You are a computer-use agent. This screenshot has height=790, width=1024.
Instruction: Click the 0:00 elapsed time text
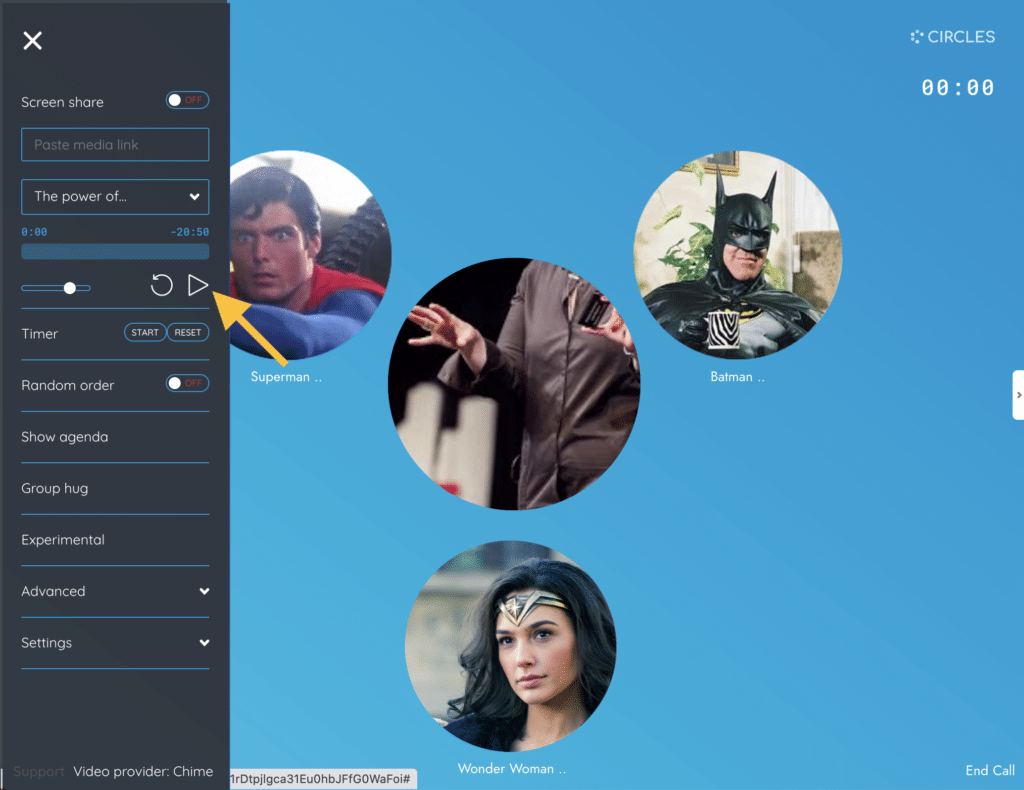click(x=34, y=232)
